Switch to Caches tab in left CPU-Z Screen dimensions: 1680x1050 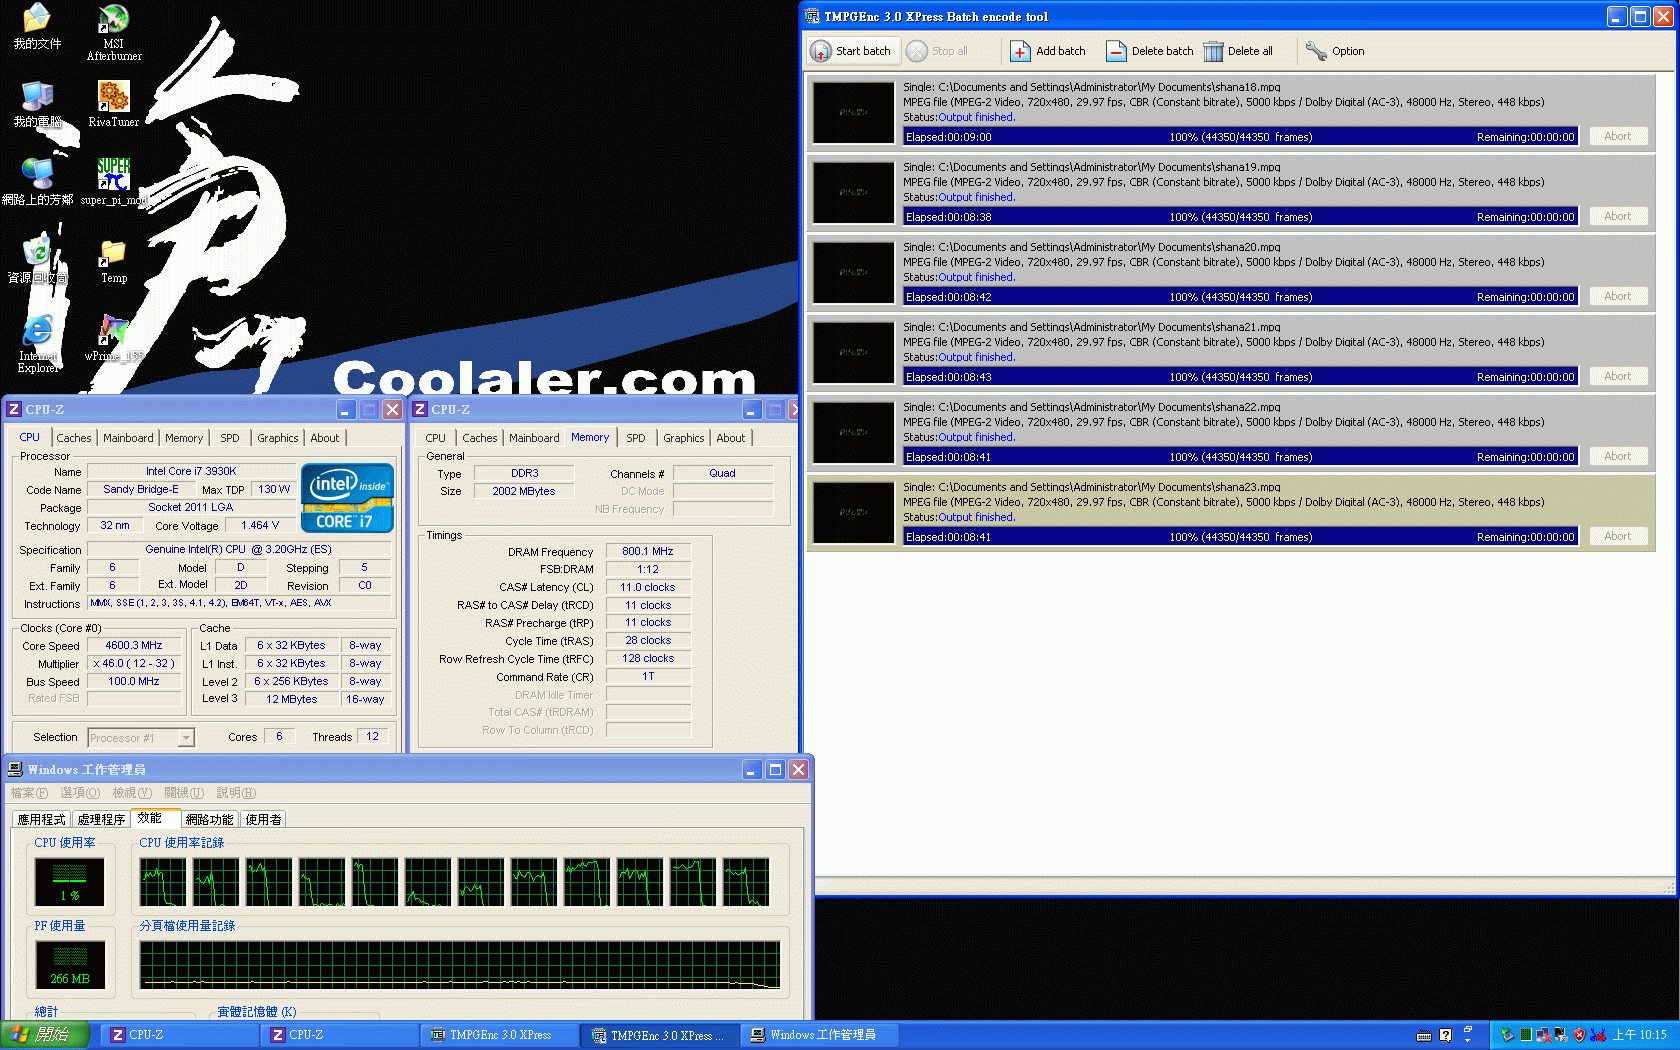74,438
